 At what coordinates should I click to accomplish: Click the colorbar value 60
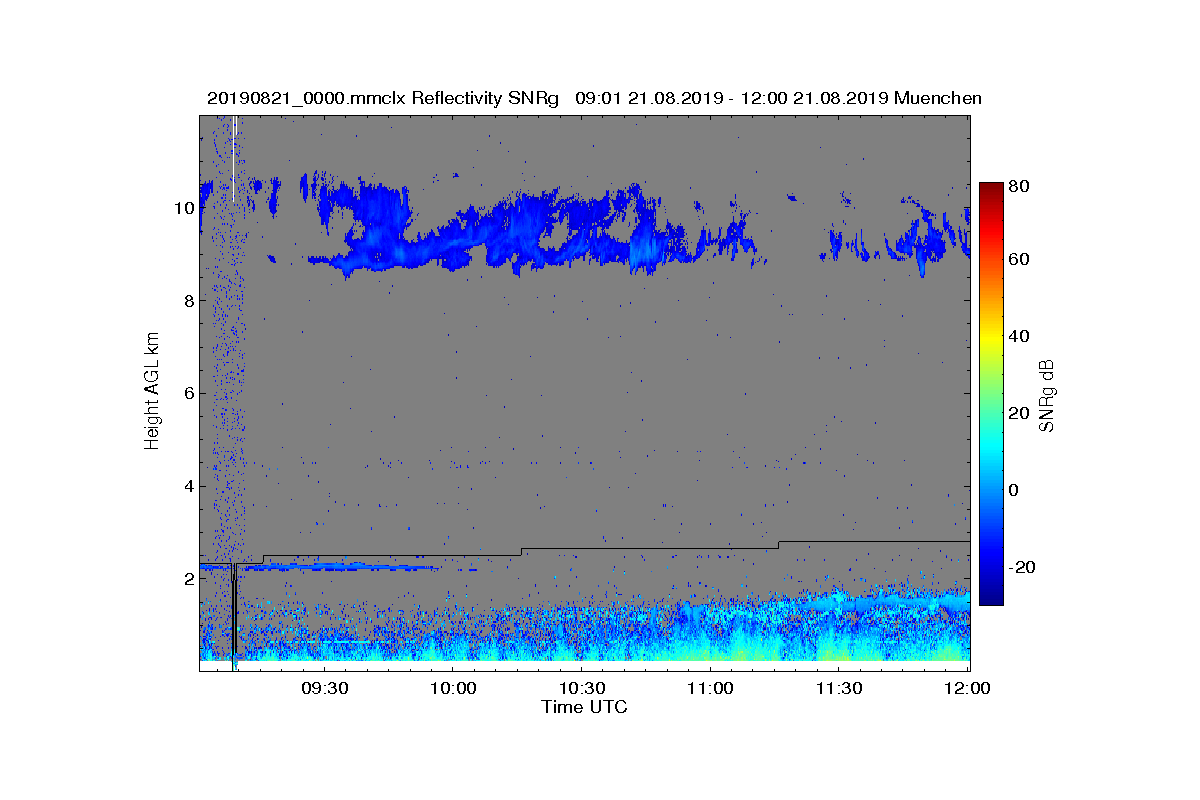(x=1020, y=260)
